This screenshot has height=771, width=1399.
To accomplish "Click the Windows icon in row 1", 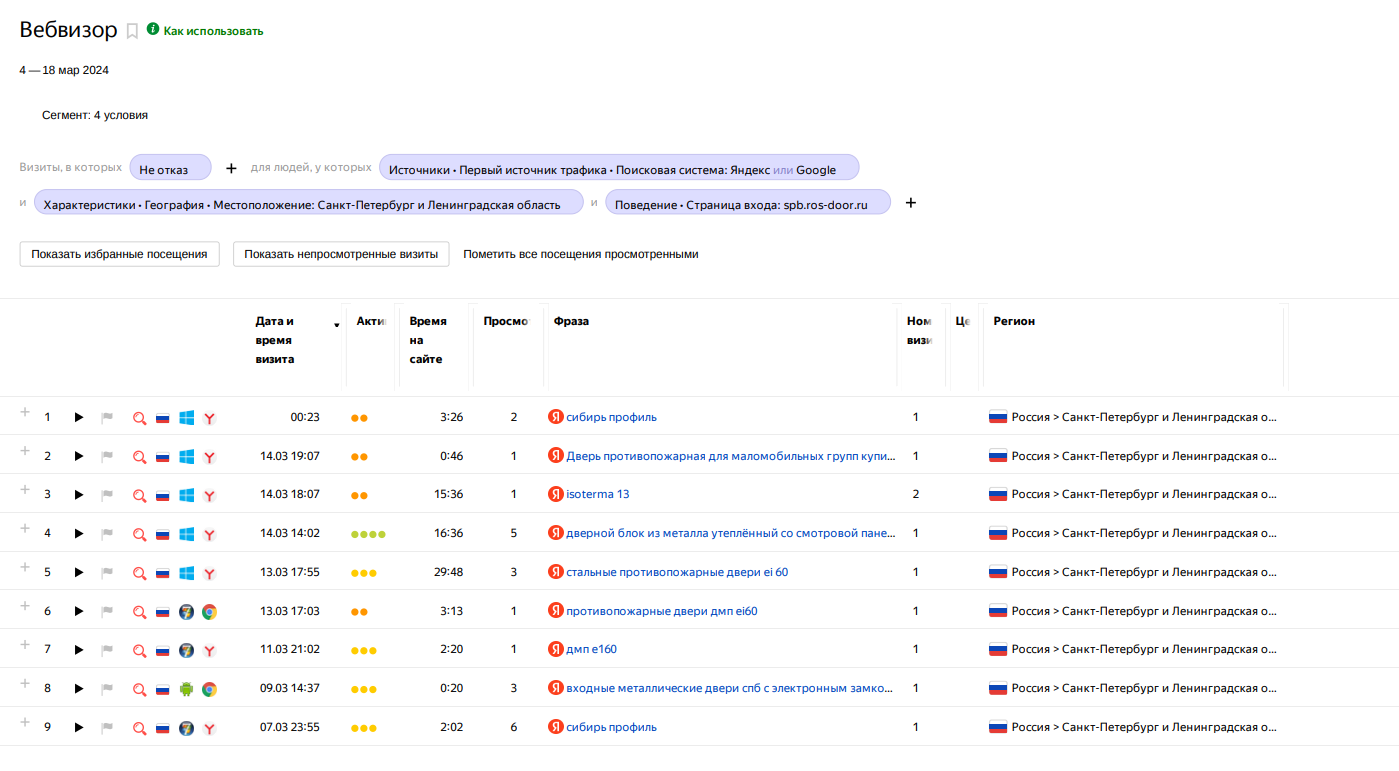I will 186,418.
